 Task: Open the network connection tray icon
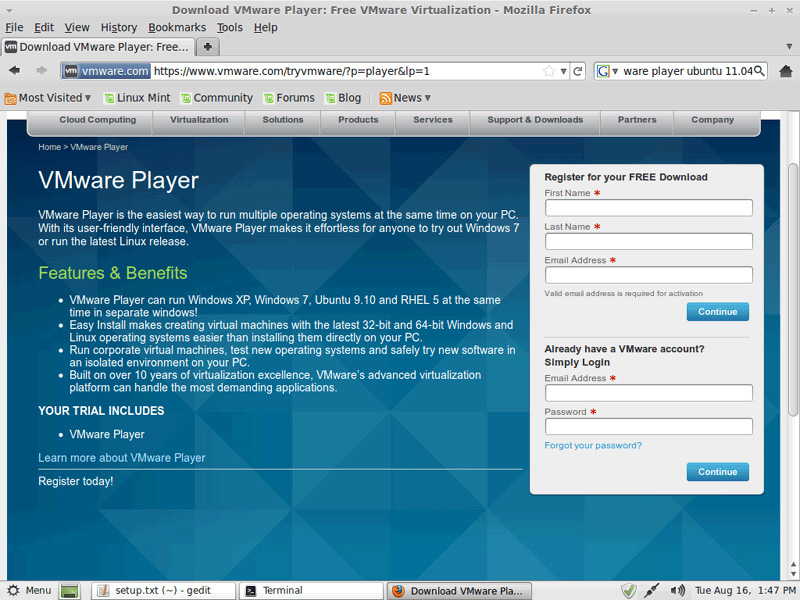652,591
